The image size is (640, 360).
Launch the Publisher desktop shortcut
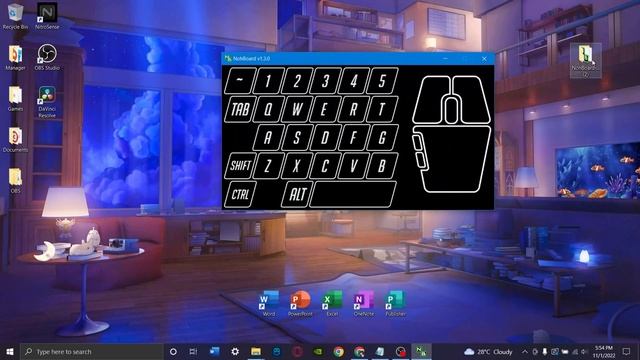395,304
